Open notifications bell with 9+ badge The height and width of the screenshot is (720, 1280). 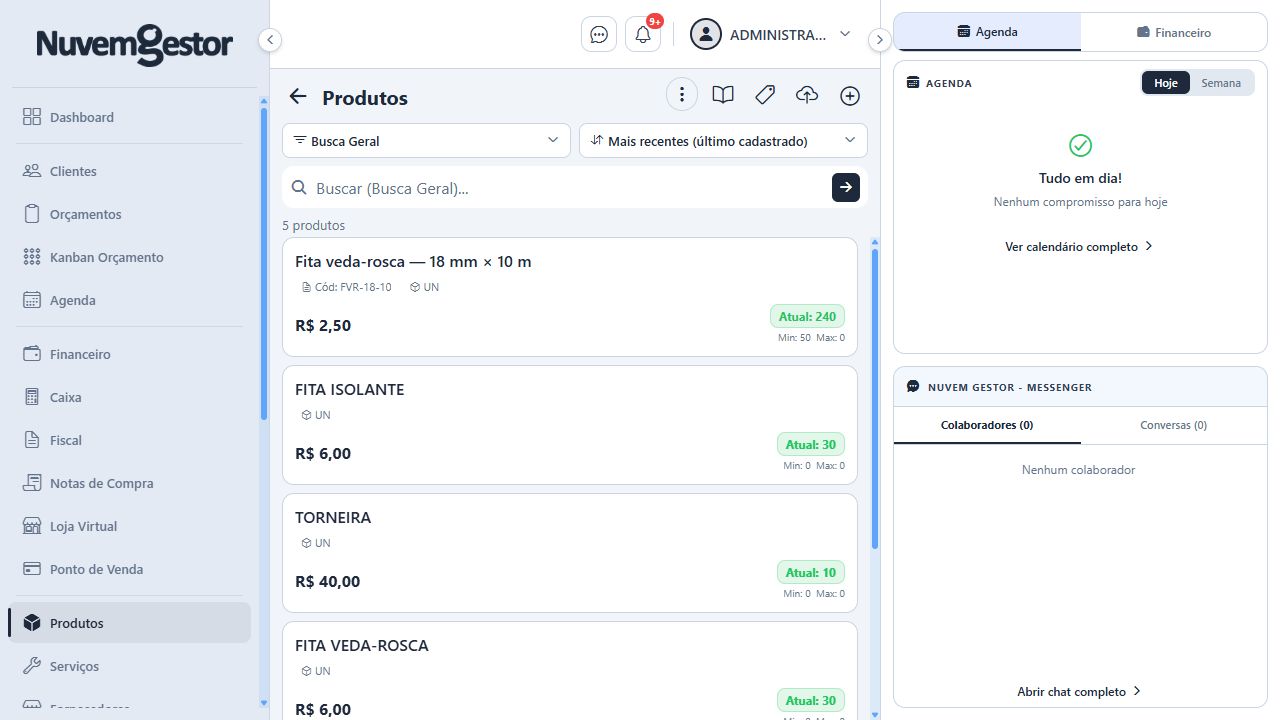[x=643, y=34]
